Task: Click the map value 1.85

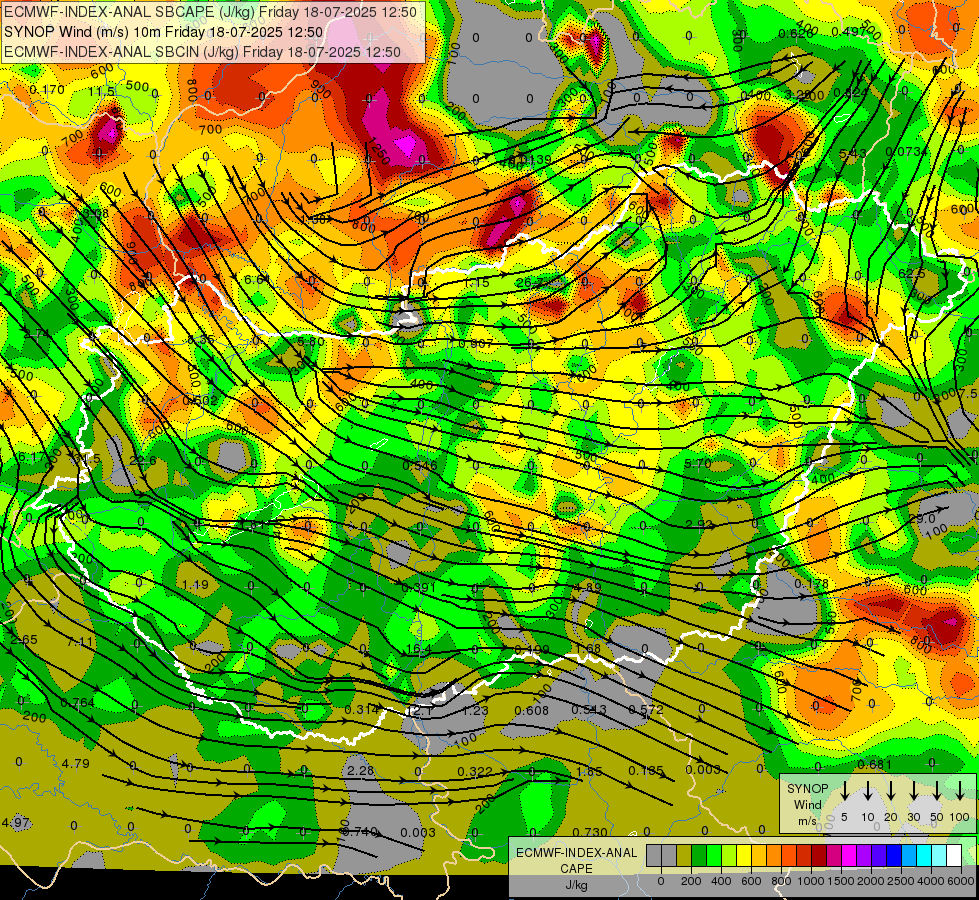Action: [x=589, y=772]
